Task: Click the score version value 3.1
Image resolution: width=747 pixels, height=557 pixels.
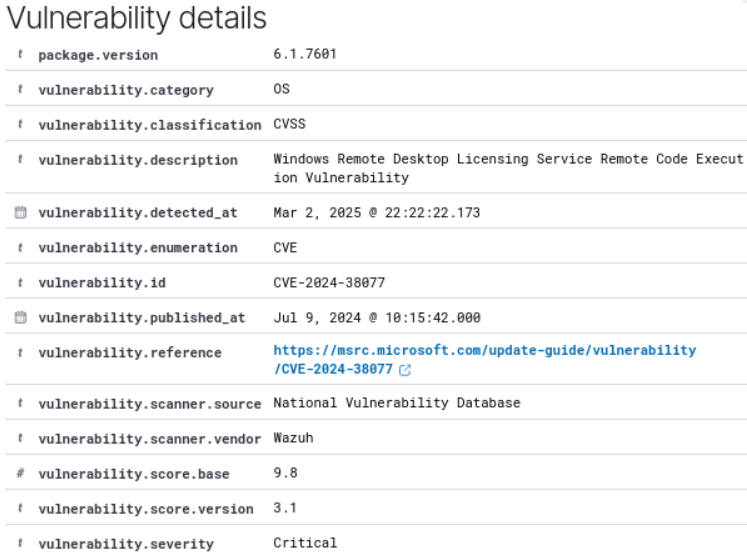Action: pos(285,508)
